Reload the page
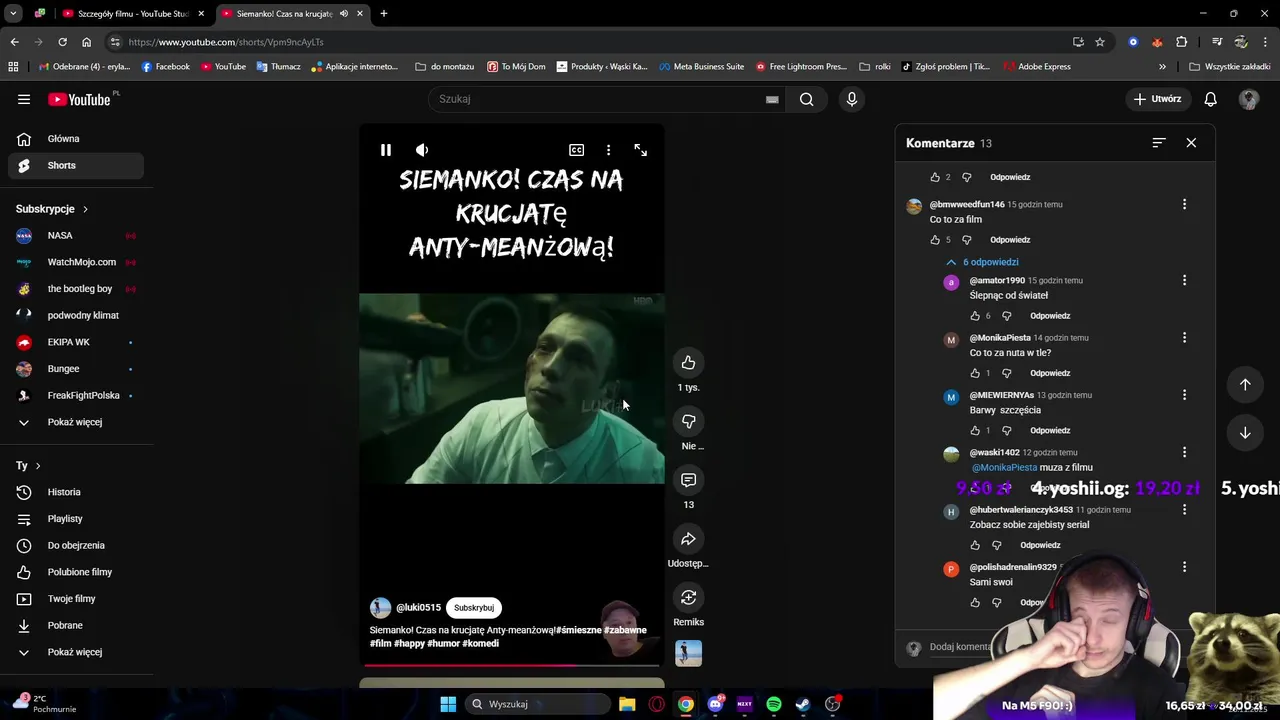Screen dimensions: 1280x720 (62, 42)
